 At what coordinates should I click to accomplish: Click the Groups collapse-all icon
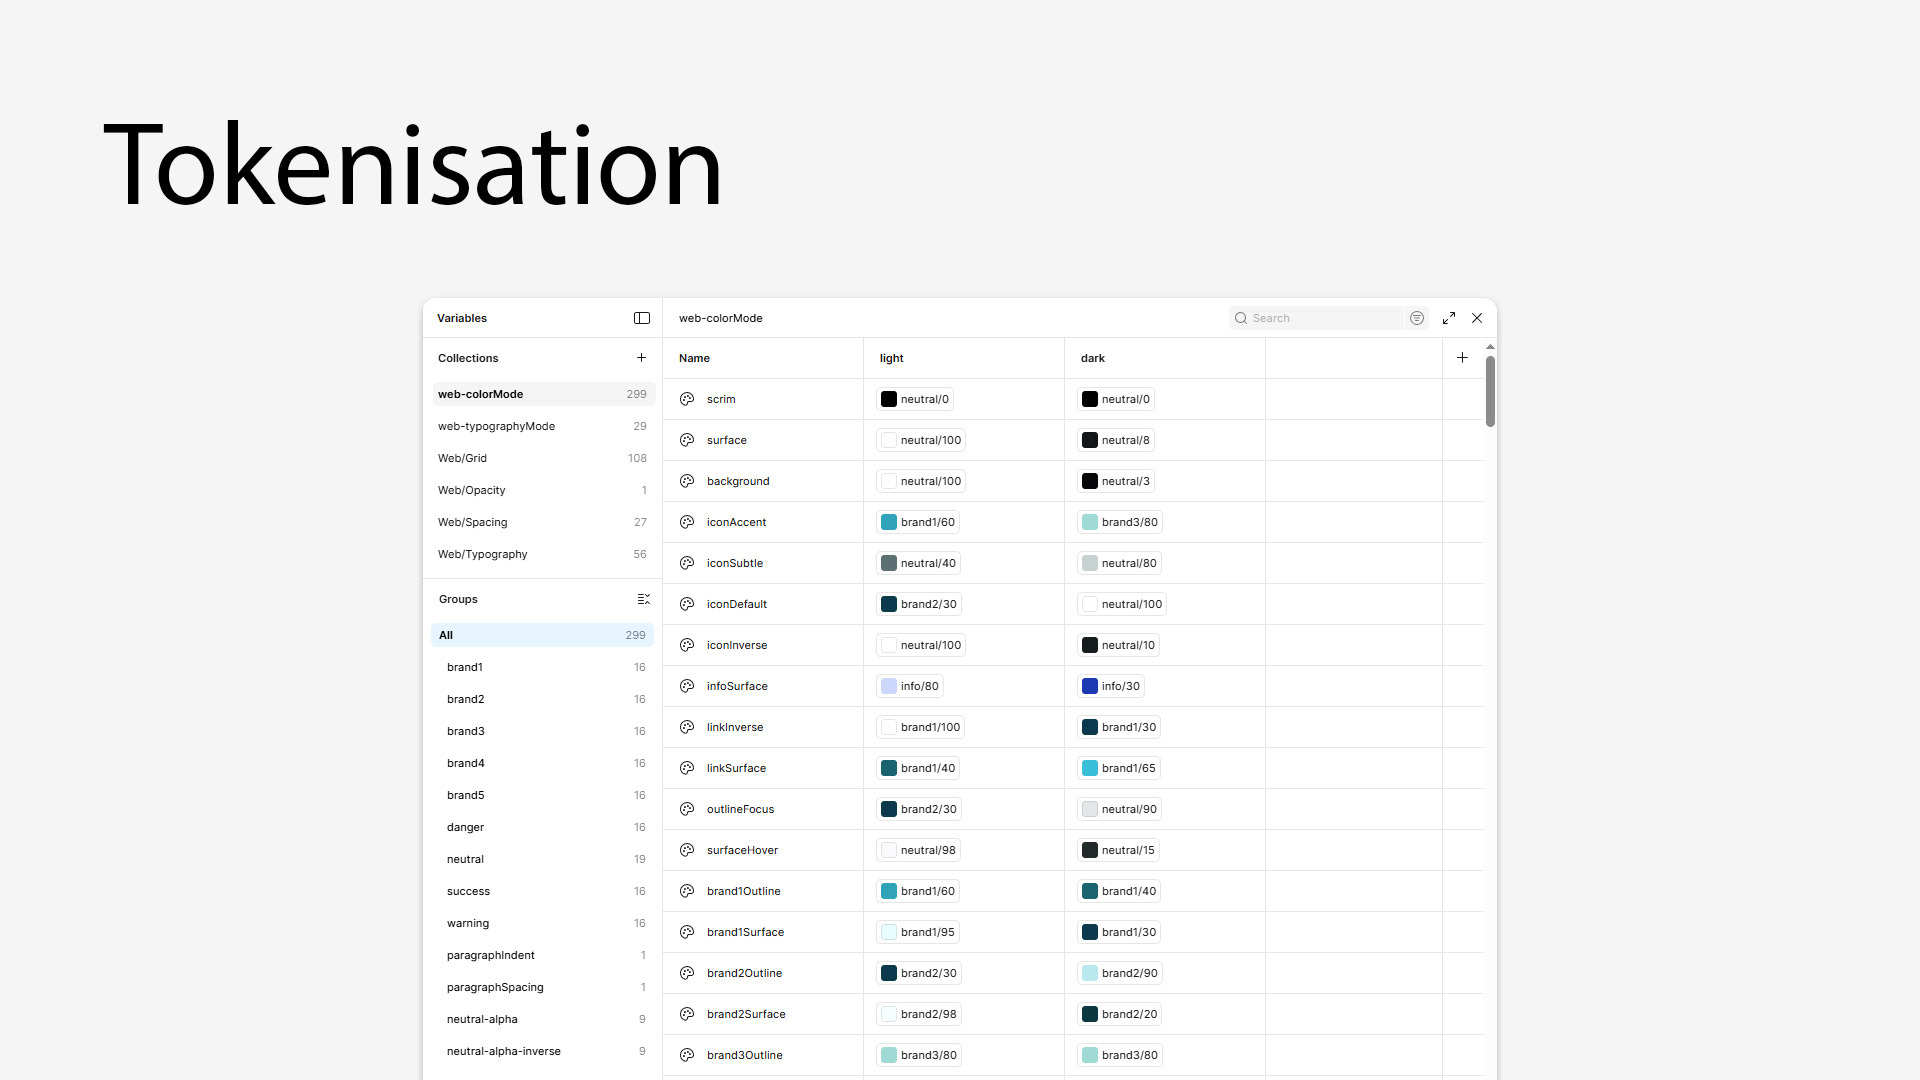click(644, 599)
